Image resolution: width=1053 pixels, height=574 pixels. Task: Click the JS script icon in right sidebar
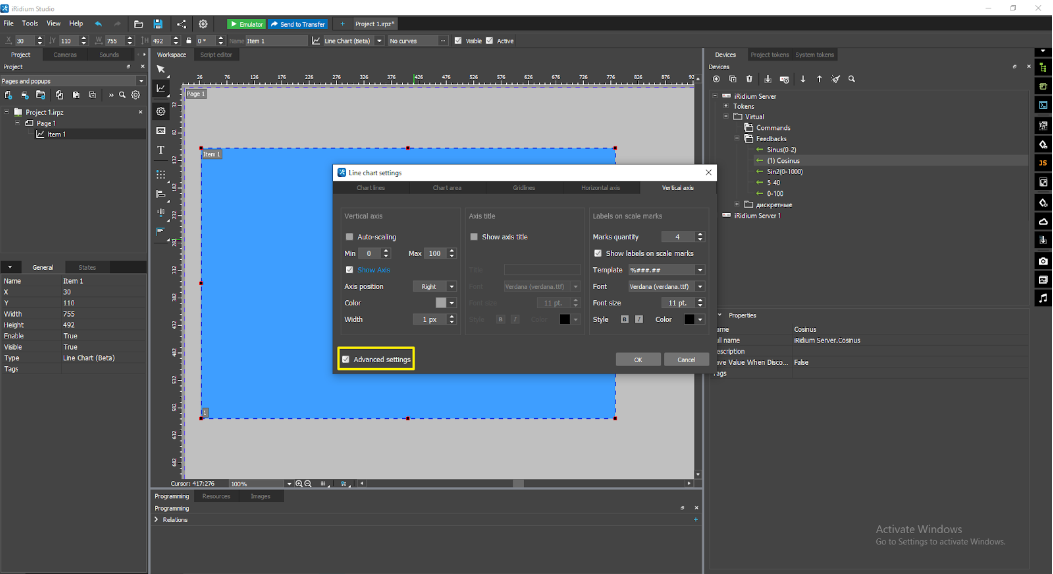1043,162
